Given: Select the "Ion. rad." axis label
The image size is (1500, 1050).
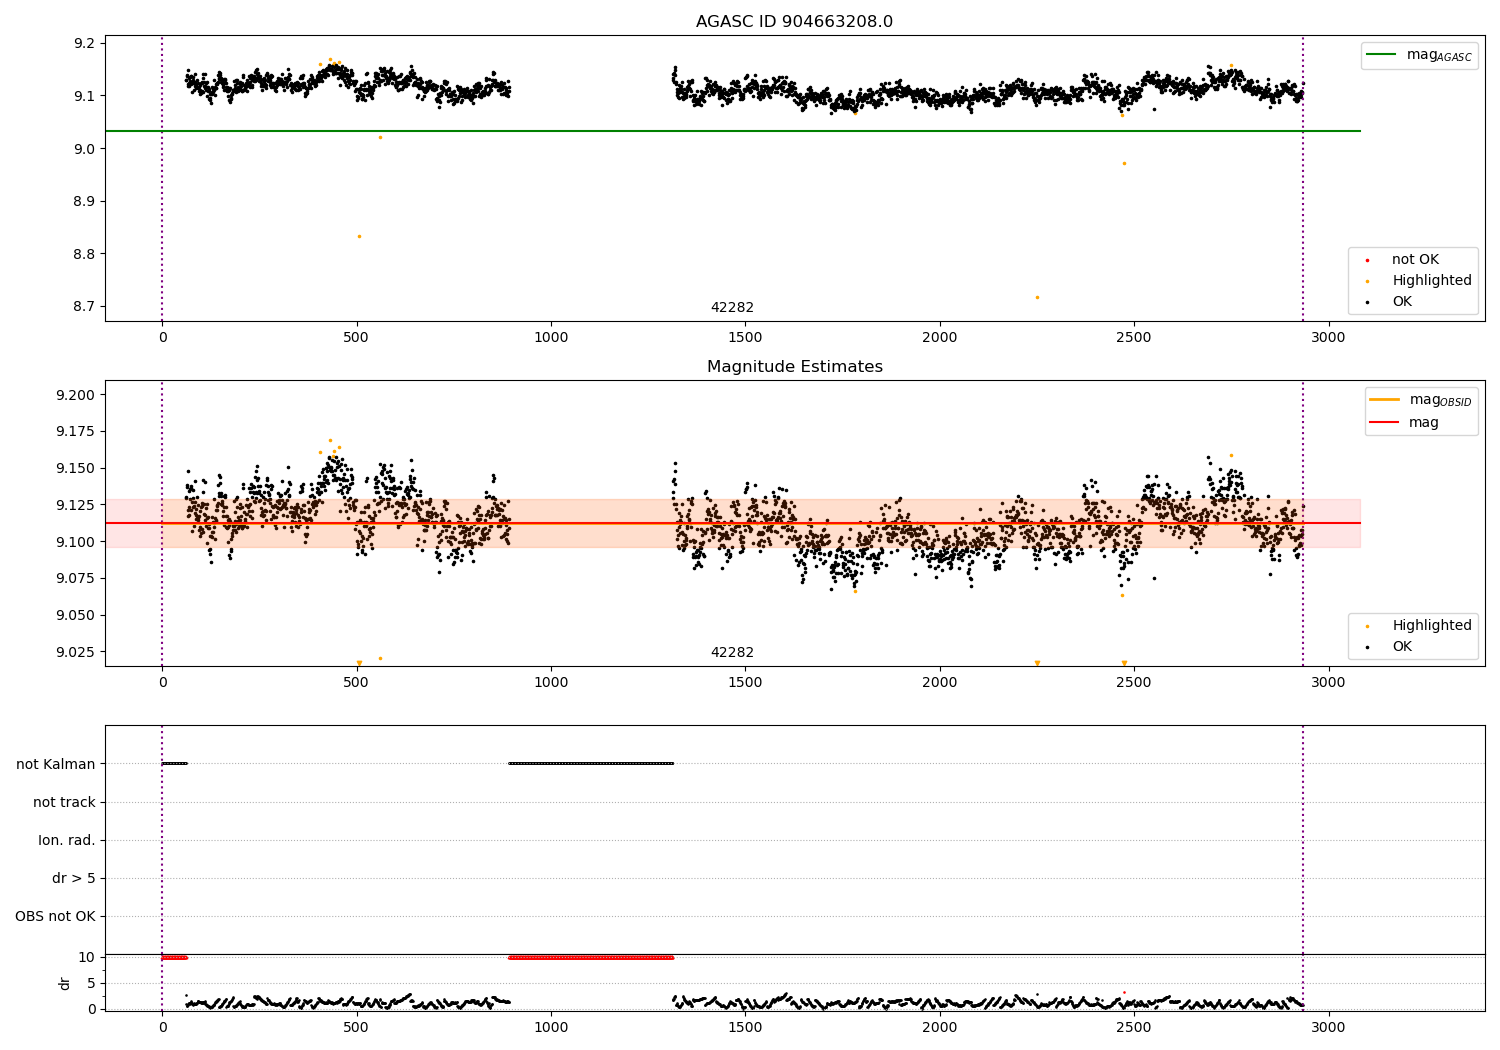Looking at the screenshot, I should click(67, 841).
